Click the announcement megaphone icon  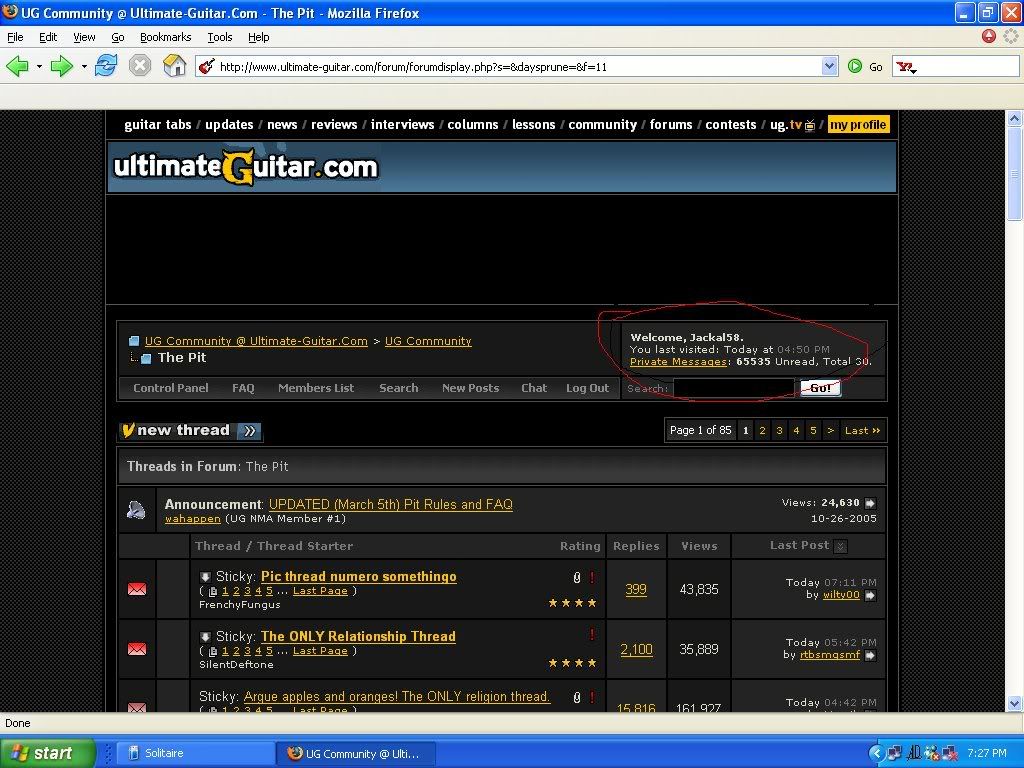click(x=136, y=509)
